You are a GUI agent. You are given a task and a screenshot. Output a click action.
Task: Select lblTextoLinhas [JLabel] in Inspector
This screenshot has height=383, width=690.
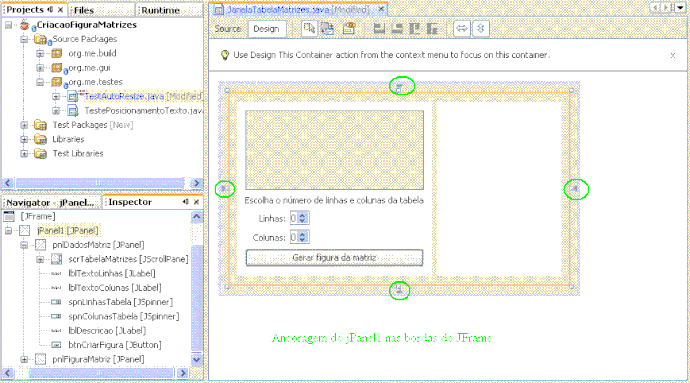tap(112, 273)
